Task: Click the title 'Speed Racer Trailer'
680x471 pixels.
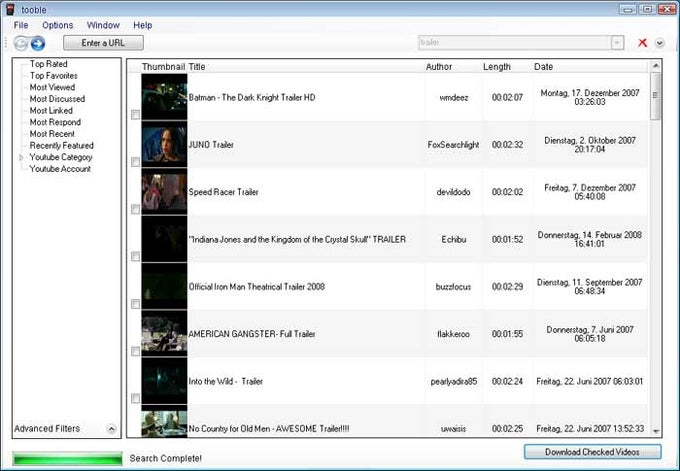Action: 223,192
